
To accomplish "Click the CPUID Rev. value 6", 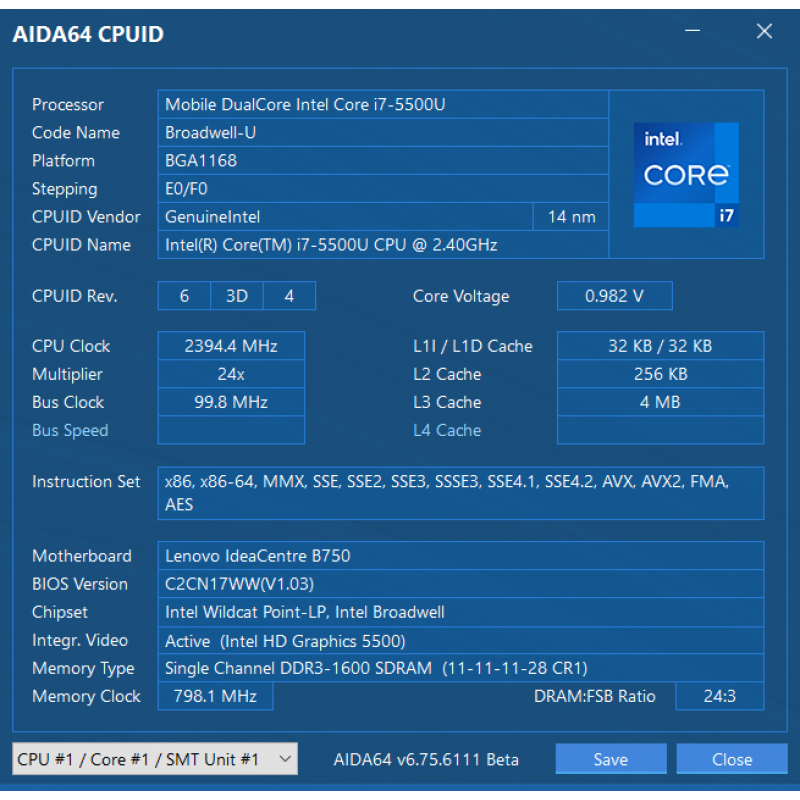I will coord(184,296).
